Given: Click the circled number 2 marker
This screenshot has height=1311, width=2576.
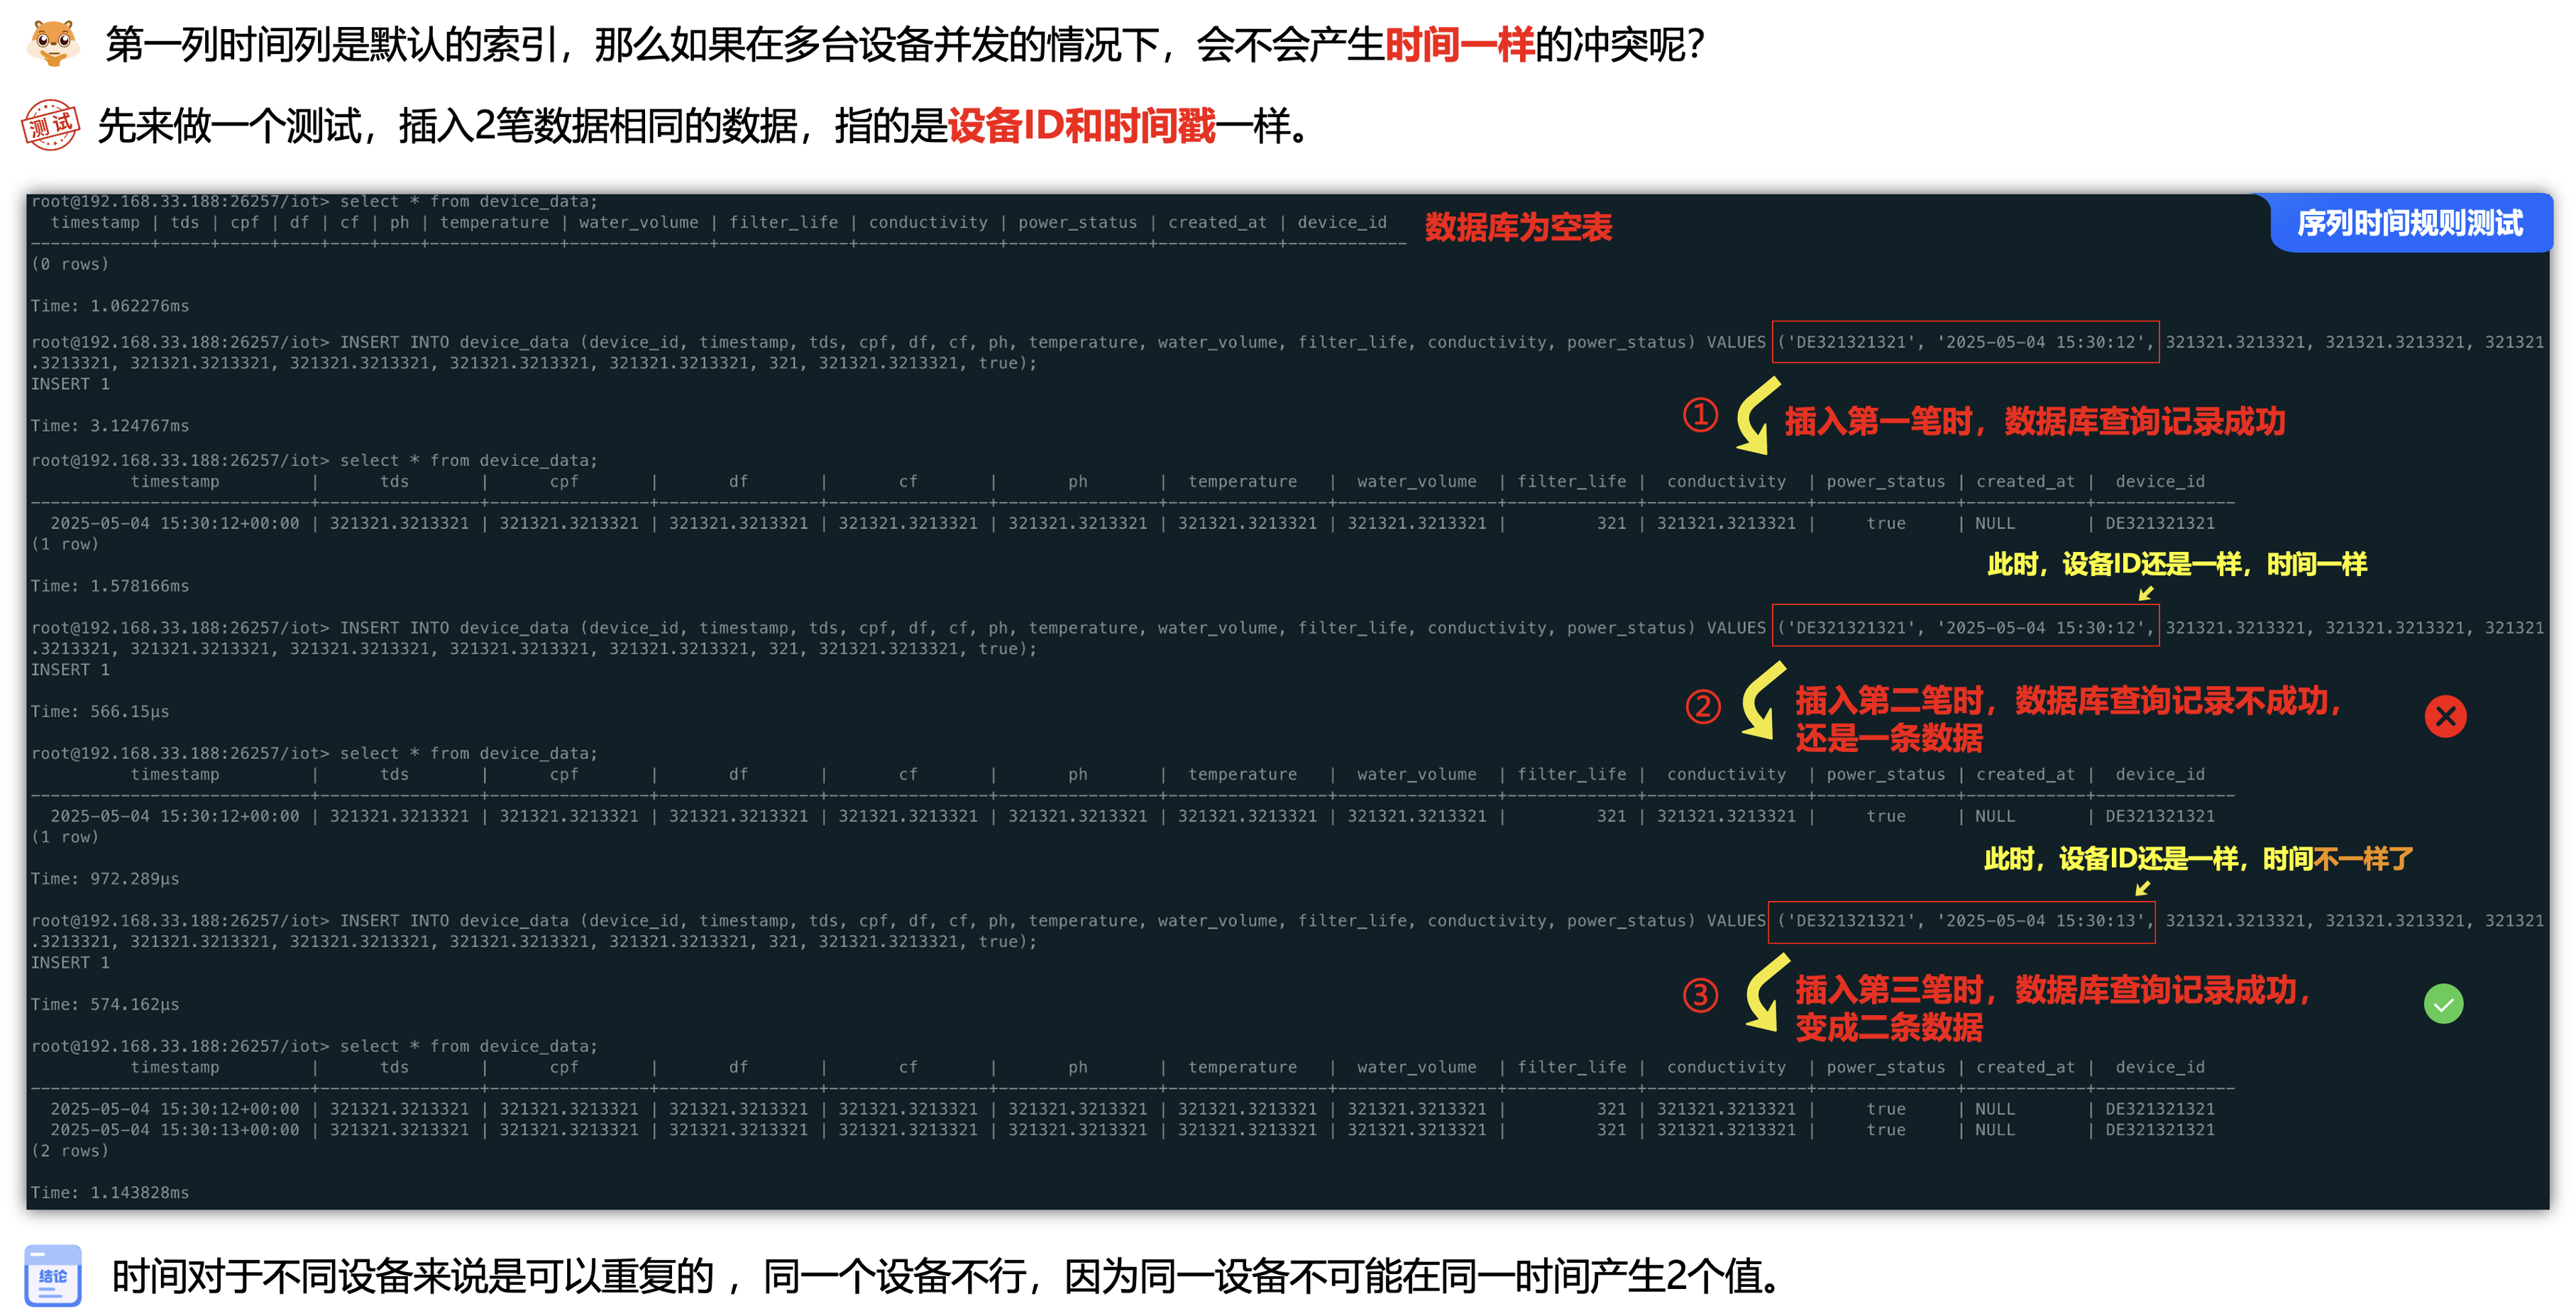Looking at the screenshot, I should [x=1703, y=706].
